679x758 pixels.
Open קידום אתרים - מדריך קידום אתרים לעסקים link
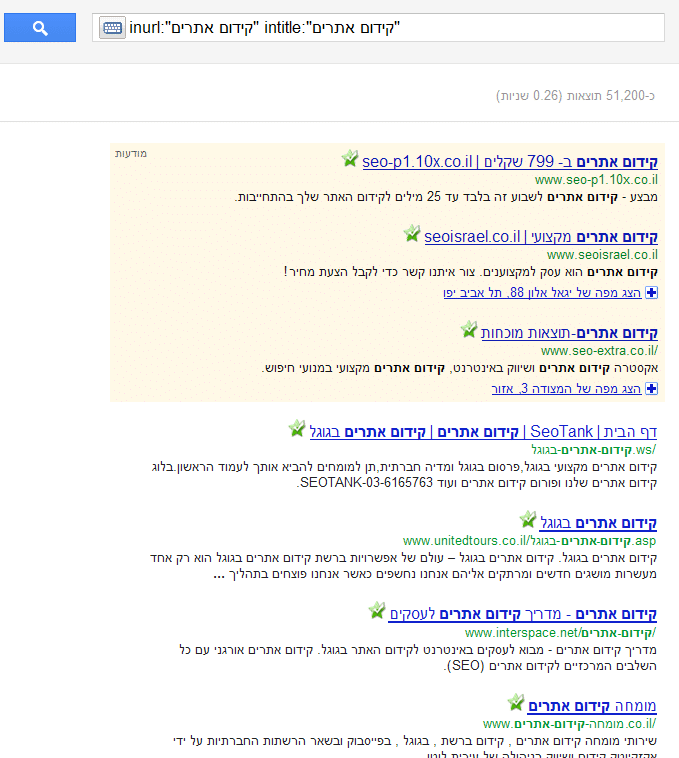(x=523, y=614)
